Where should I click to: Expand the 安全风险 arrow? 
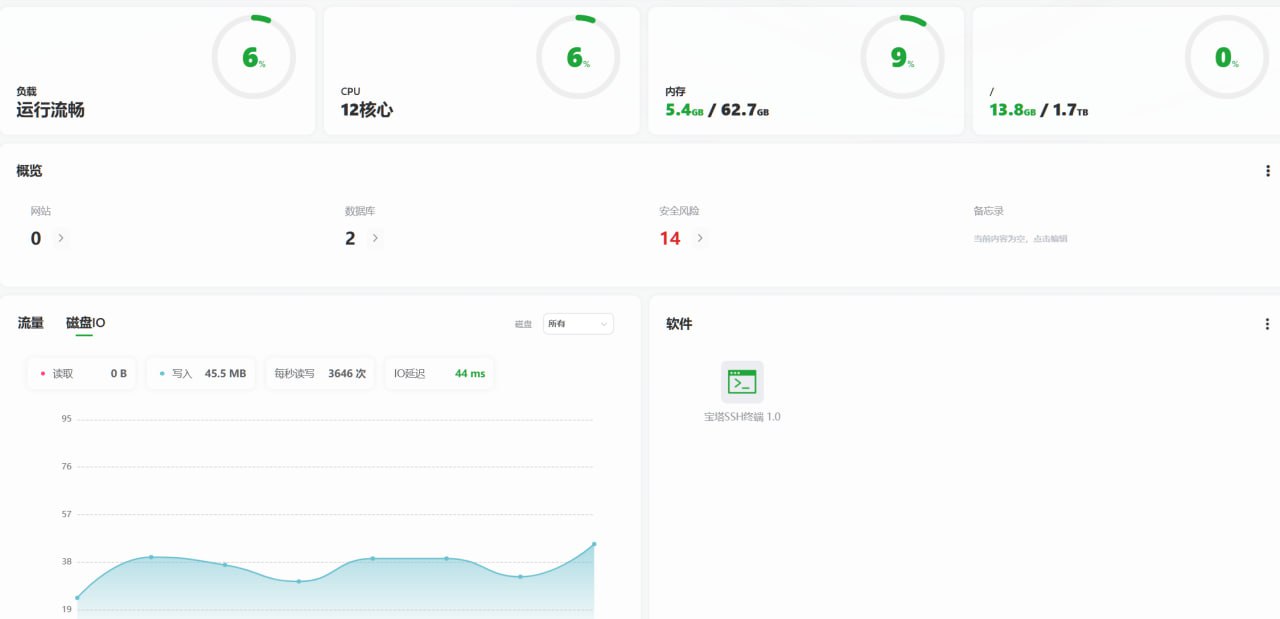tap(700, 238)
